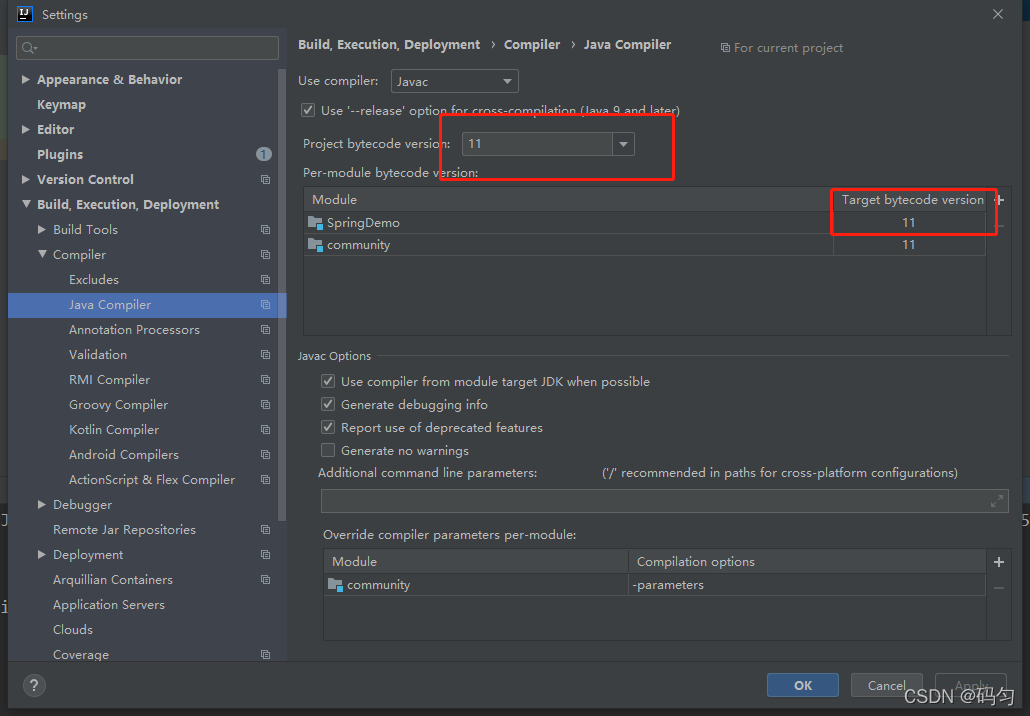Click the project-level icon beside Android Compilers

coord(265,454)
